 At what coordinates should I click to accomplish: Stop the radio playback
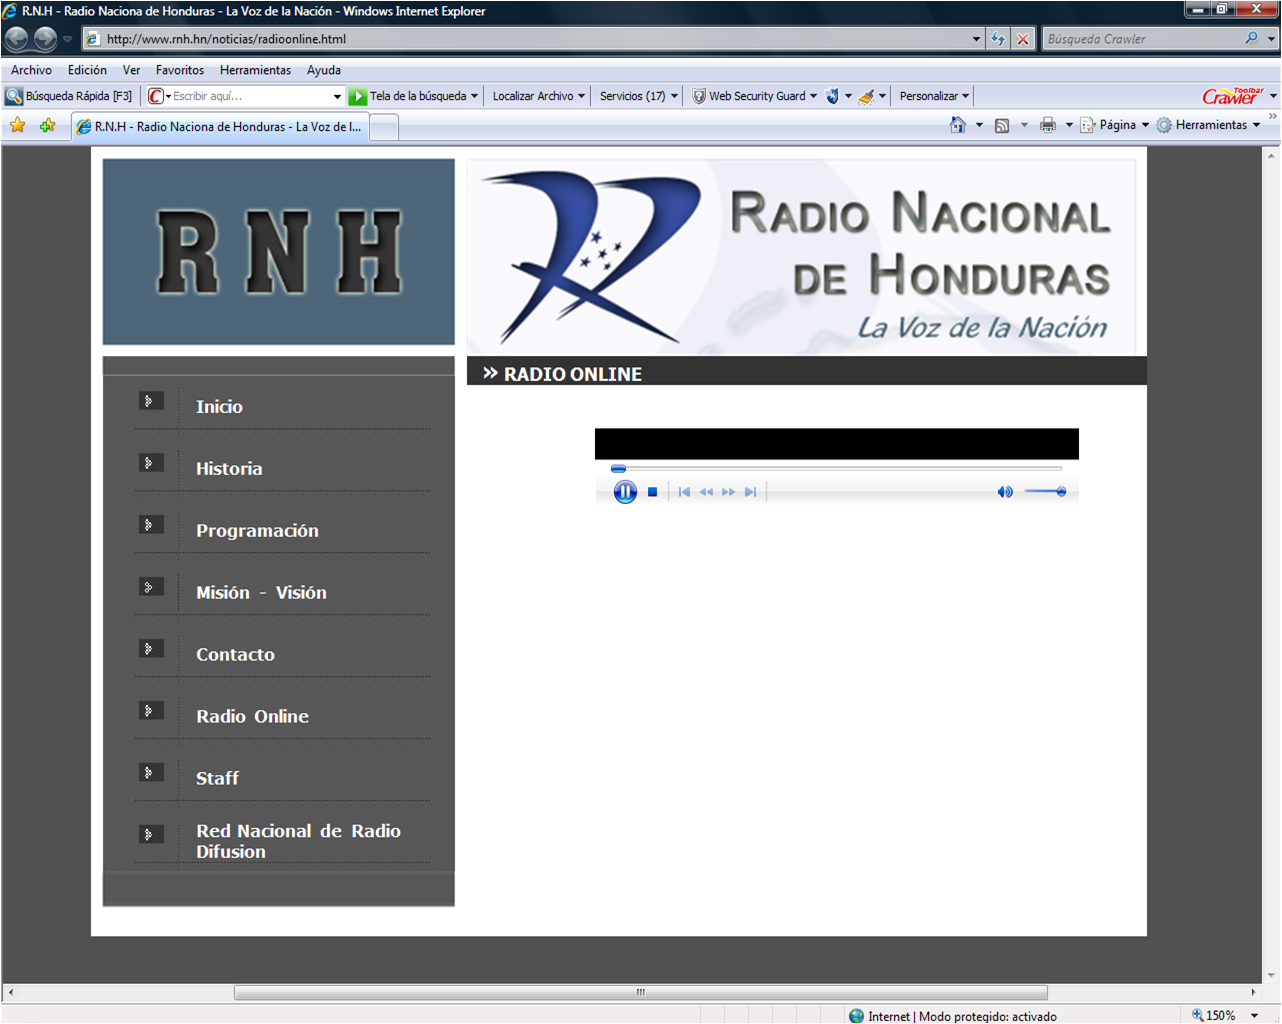652,492
